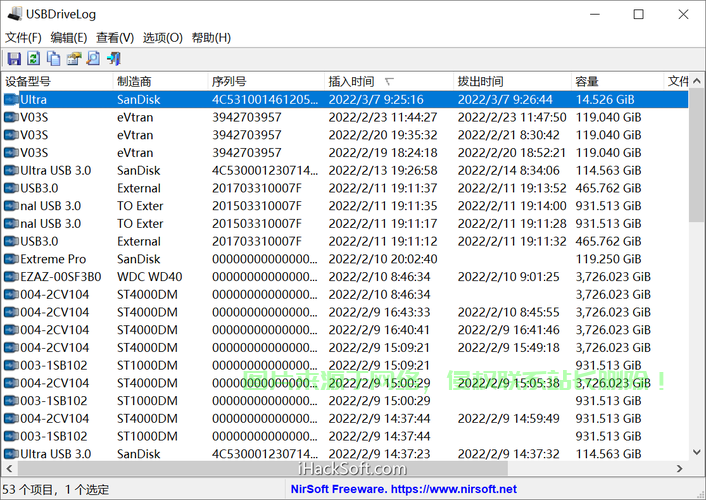Sort by the 插入时间 column header

pos(389,82)
